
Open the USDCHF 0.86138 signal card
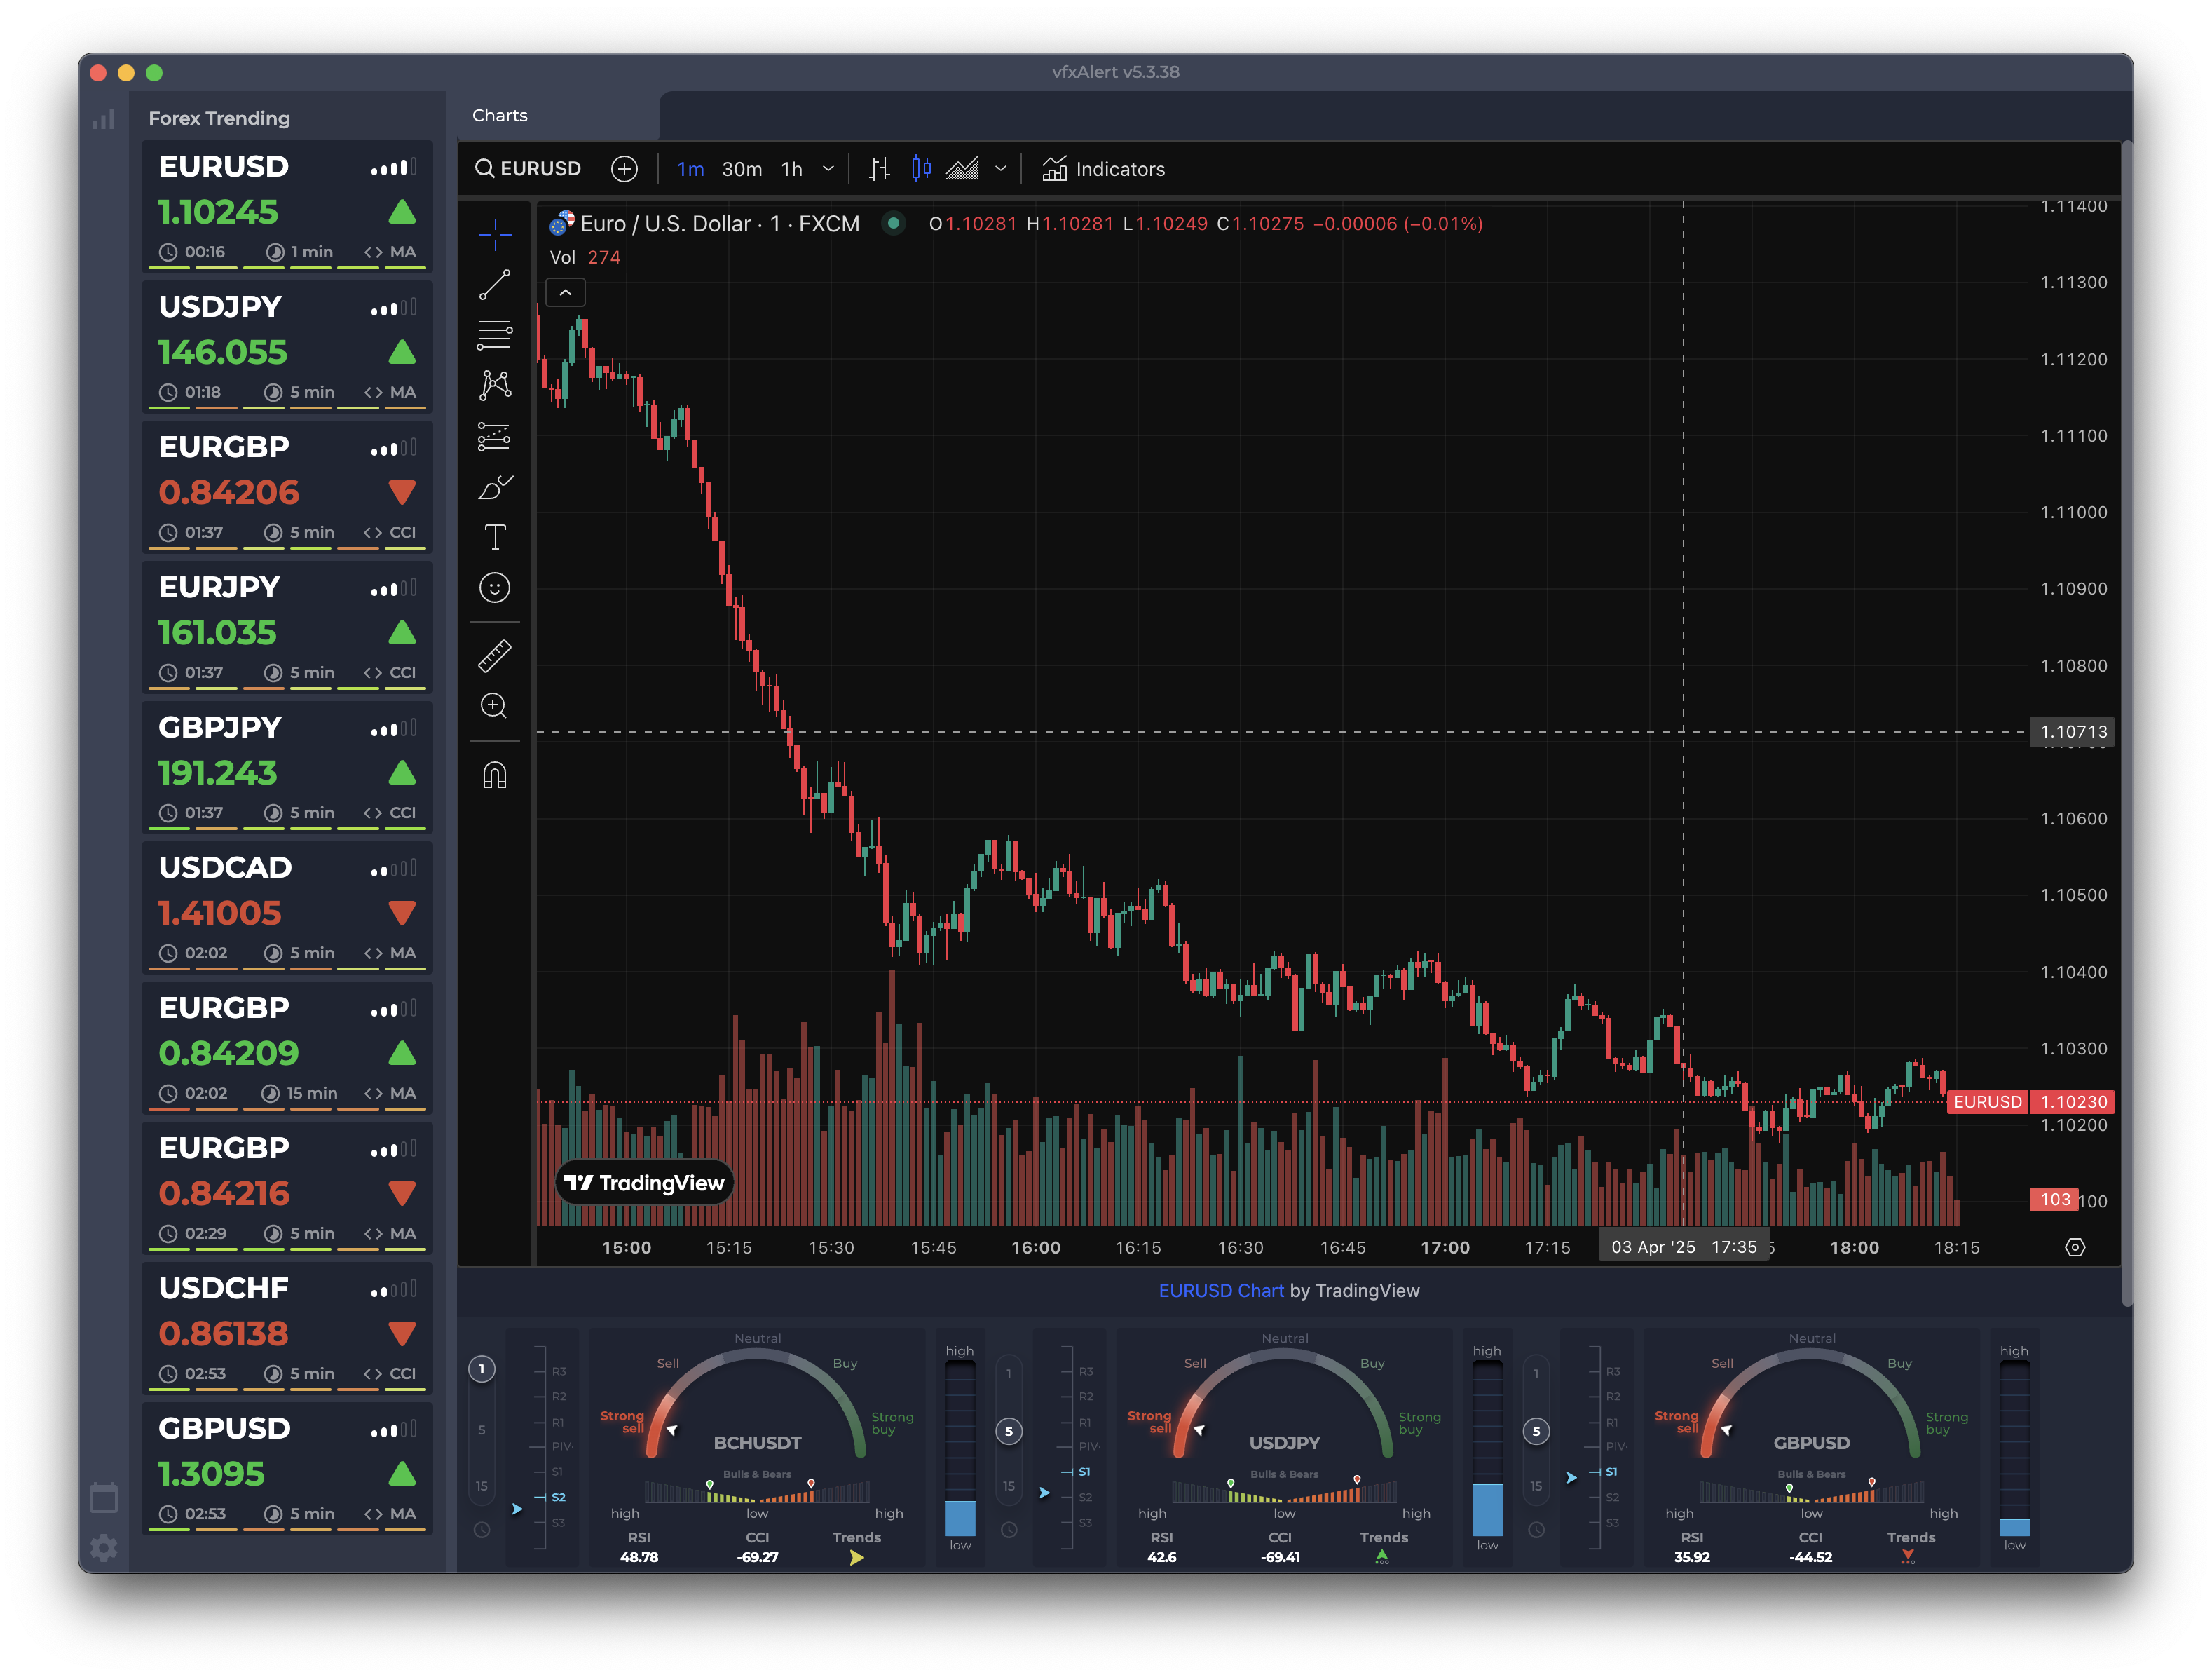287,1328
